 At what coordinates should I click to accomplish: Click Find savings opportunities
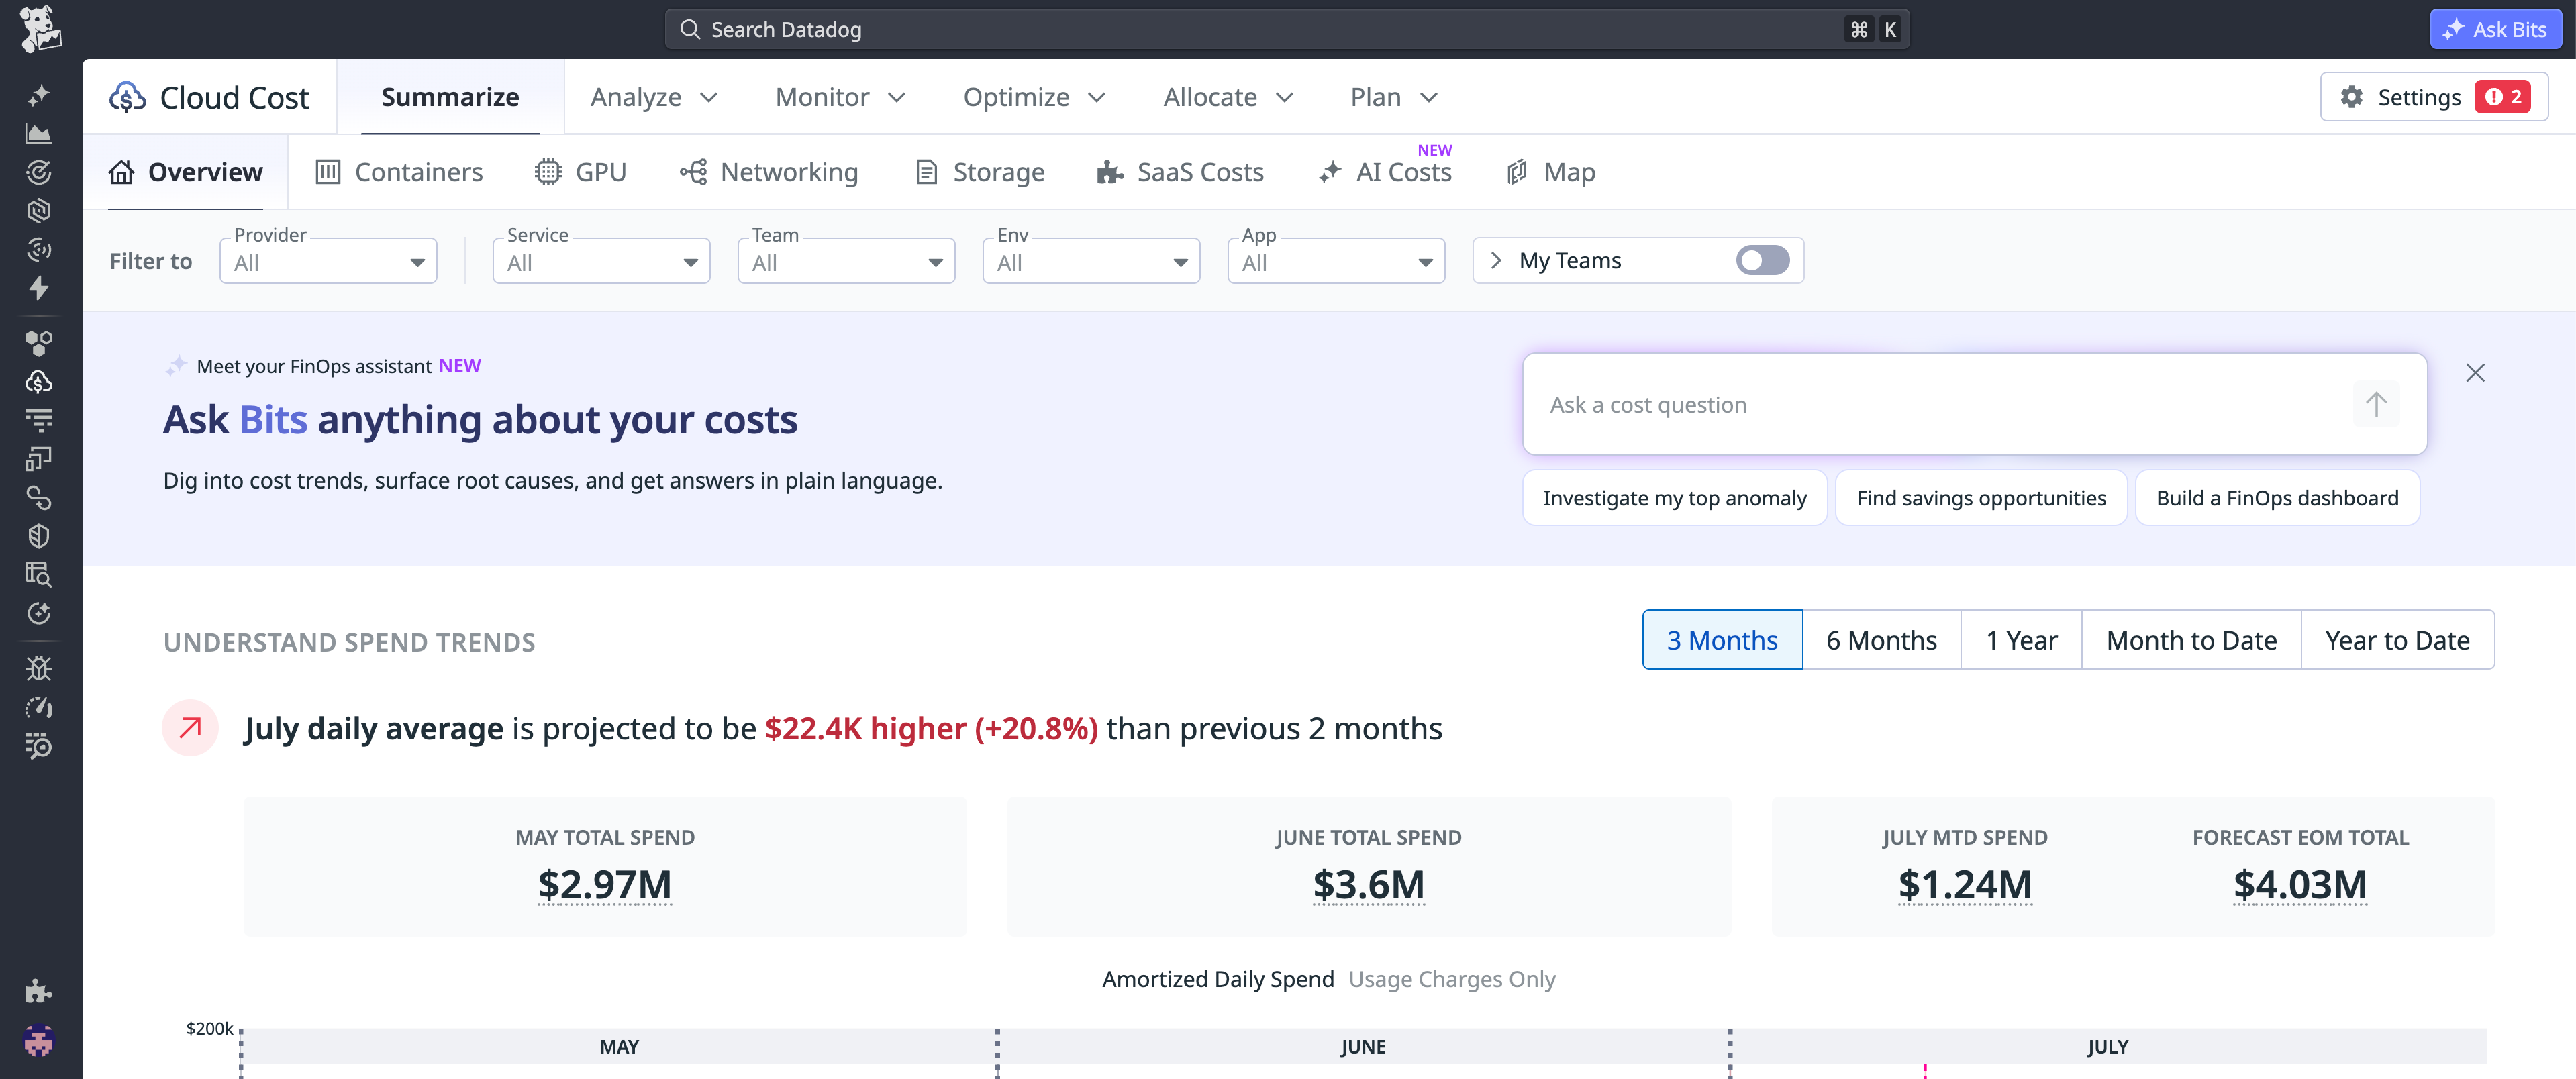(1981, 498)
